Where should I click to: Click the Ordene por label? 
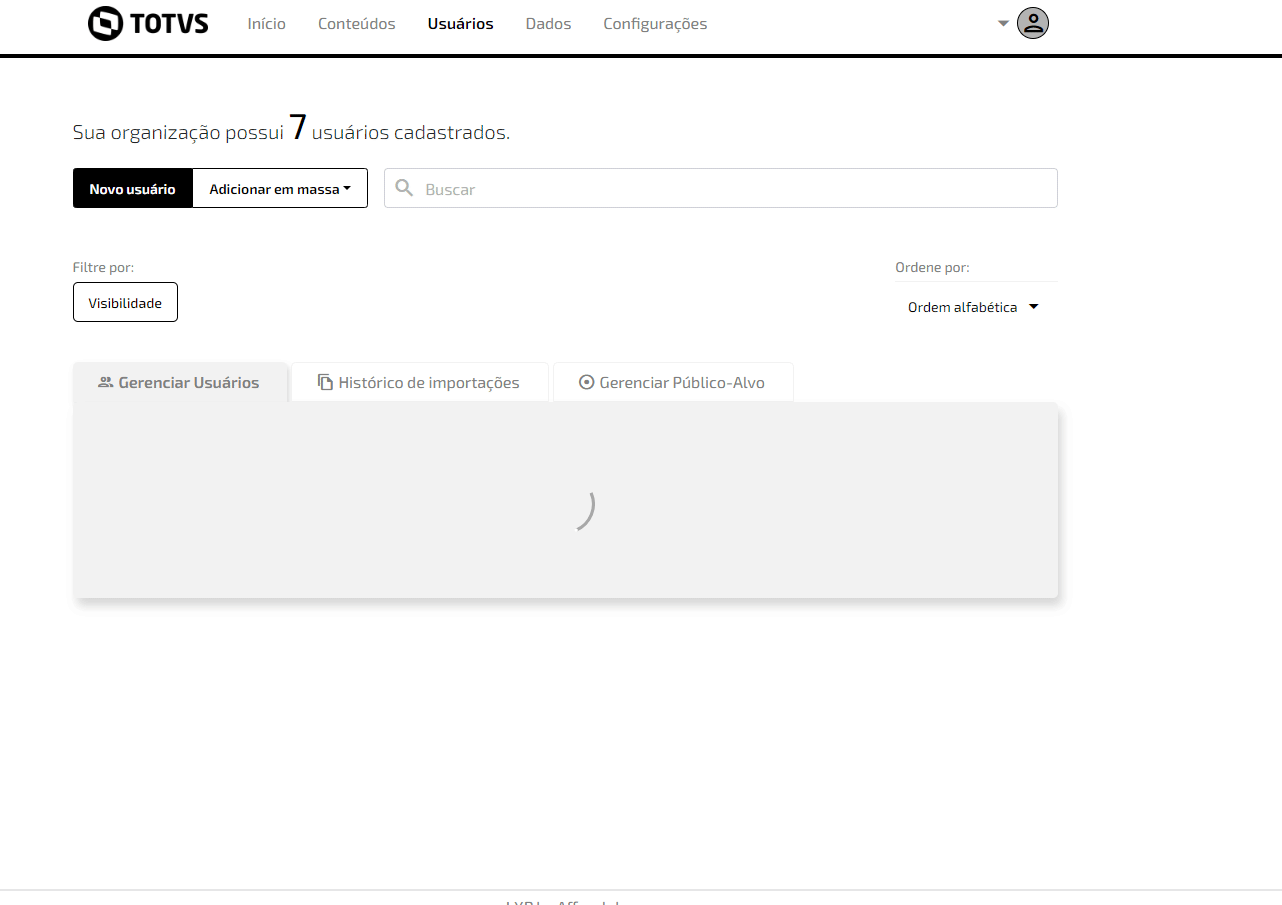coord(932,267)
